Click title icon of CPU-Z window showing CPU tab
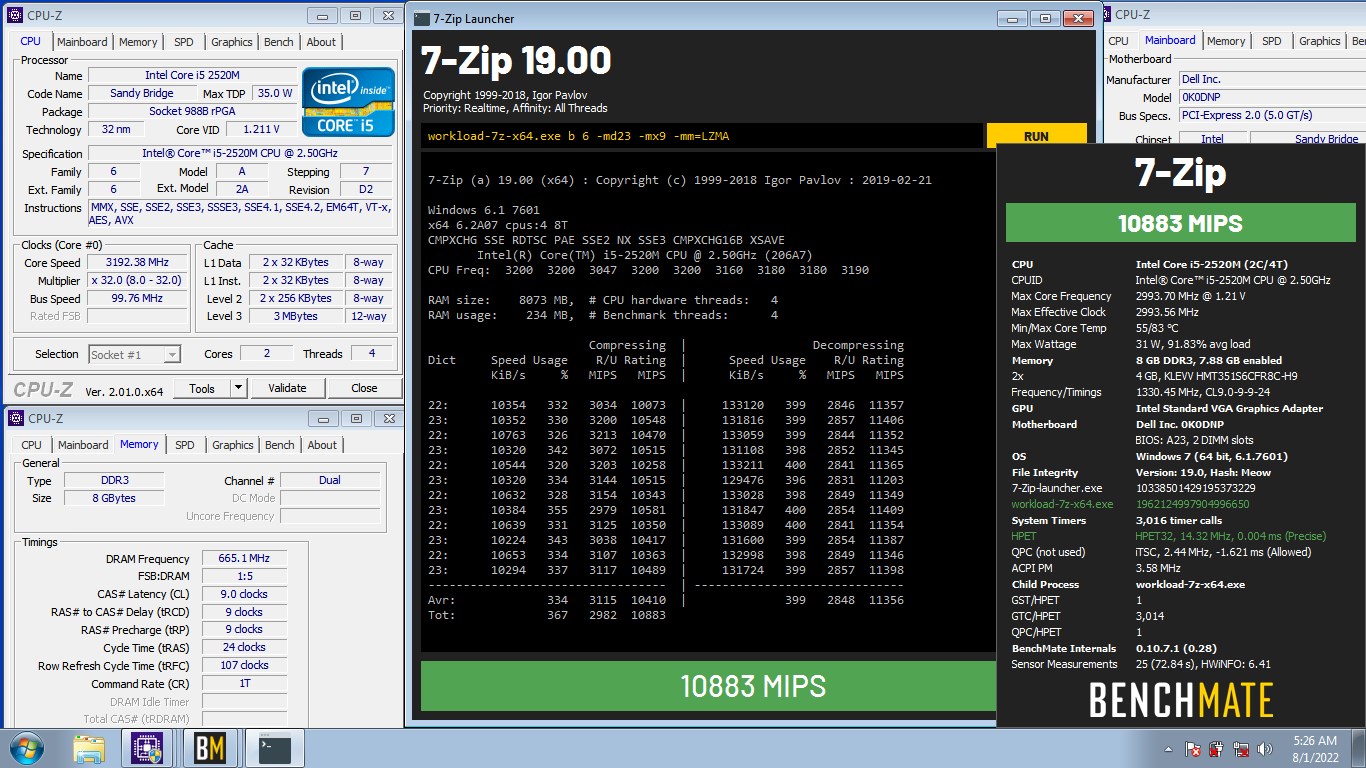This screenshot has height=768, width=1366. pyautogui.click(x=15, y=15)
